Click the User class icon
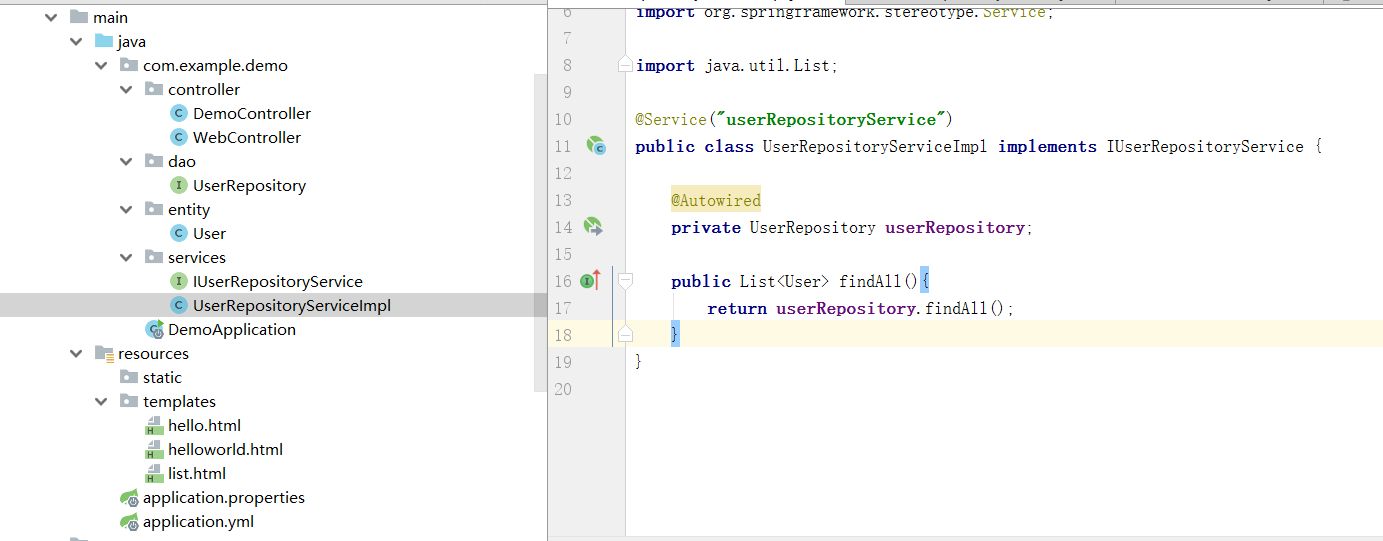1383x541 pixels. click(x=179, y=233)
